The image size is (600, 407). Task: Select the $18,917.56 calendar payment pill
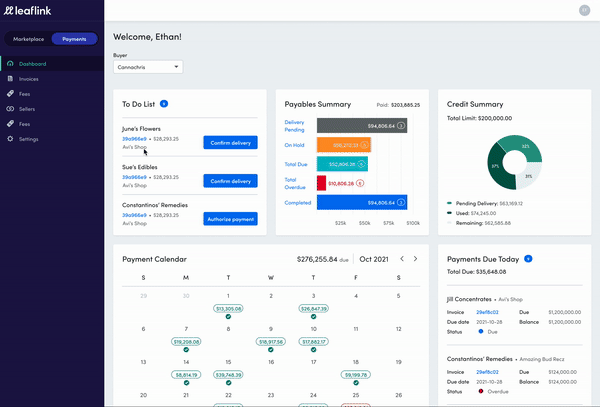271,342
